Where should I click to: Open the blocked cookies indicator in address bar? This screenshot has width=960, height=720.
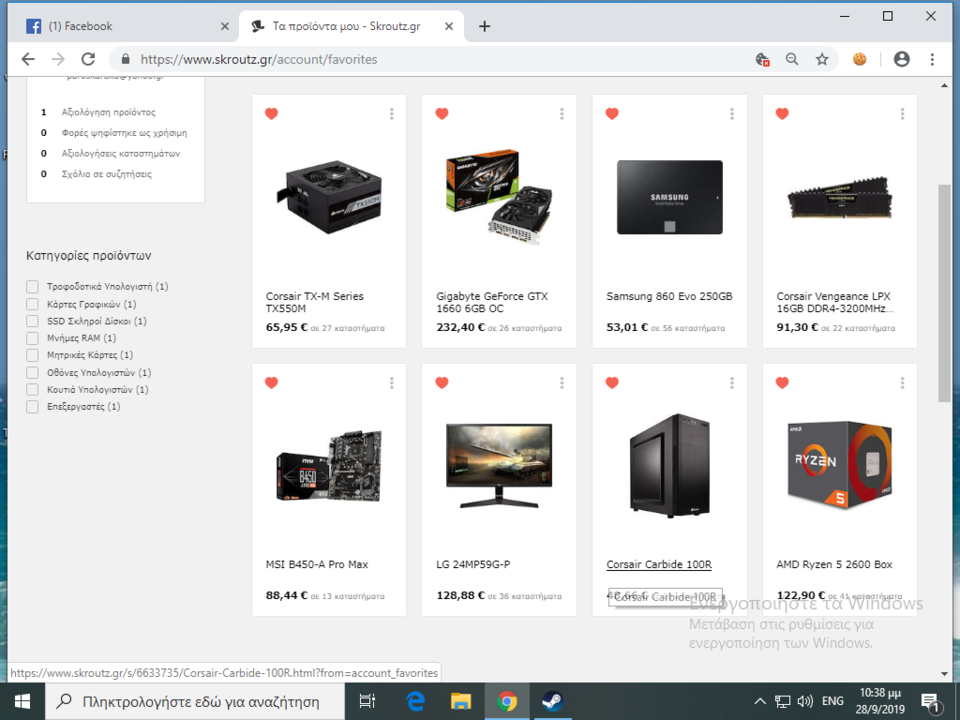(x=762, y=59)
